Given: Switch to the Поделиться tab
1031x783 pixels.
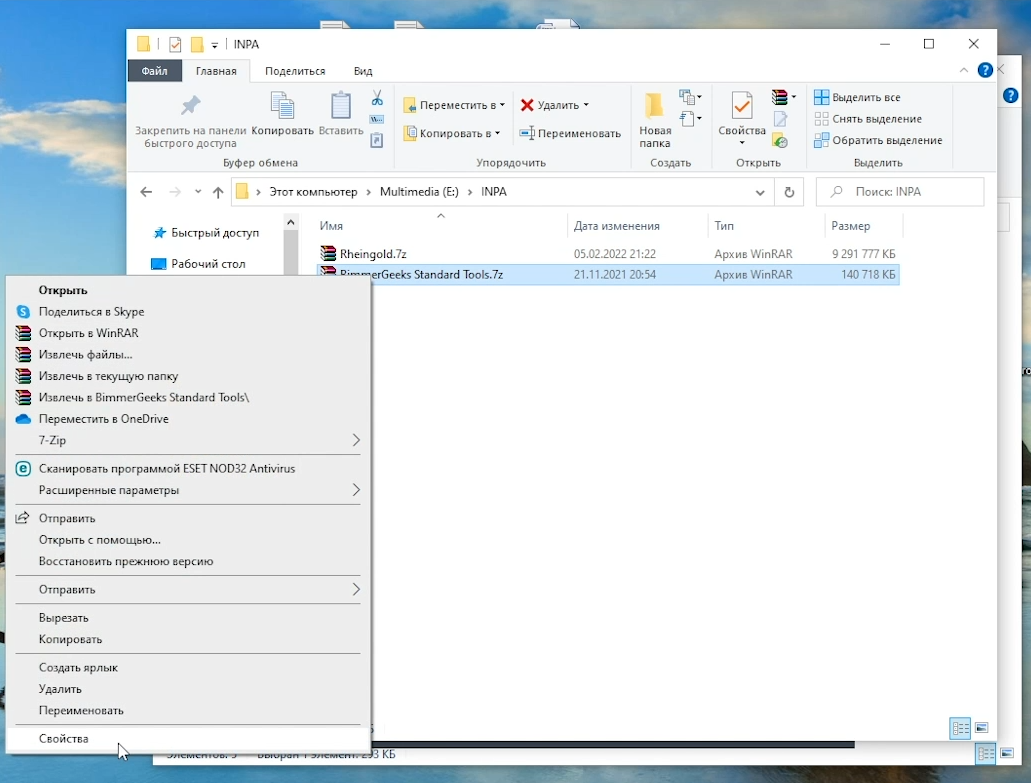Looking at the screenshot, I should coord(295,71).
